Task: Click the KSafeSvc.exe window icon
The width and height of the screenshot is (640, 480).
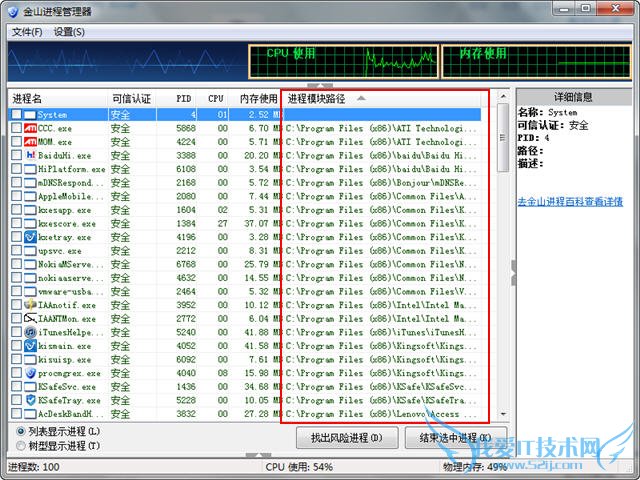Action: pyautogui.click(x=30, y=387)
